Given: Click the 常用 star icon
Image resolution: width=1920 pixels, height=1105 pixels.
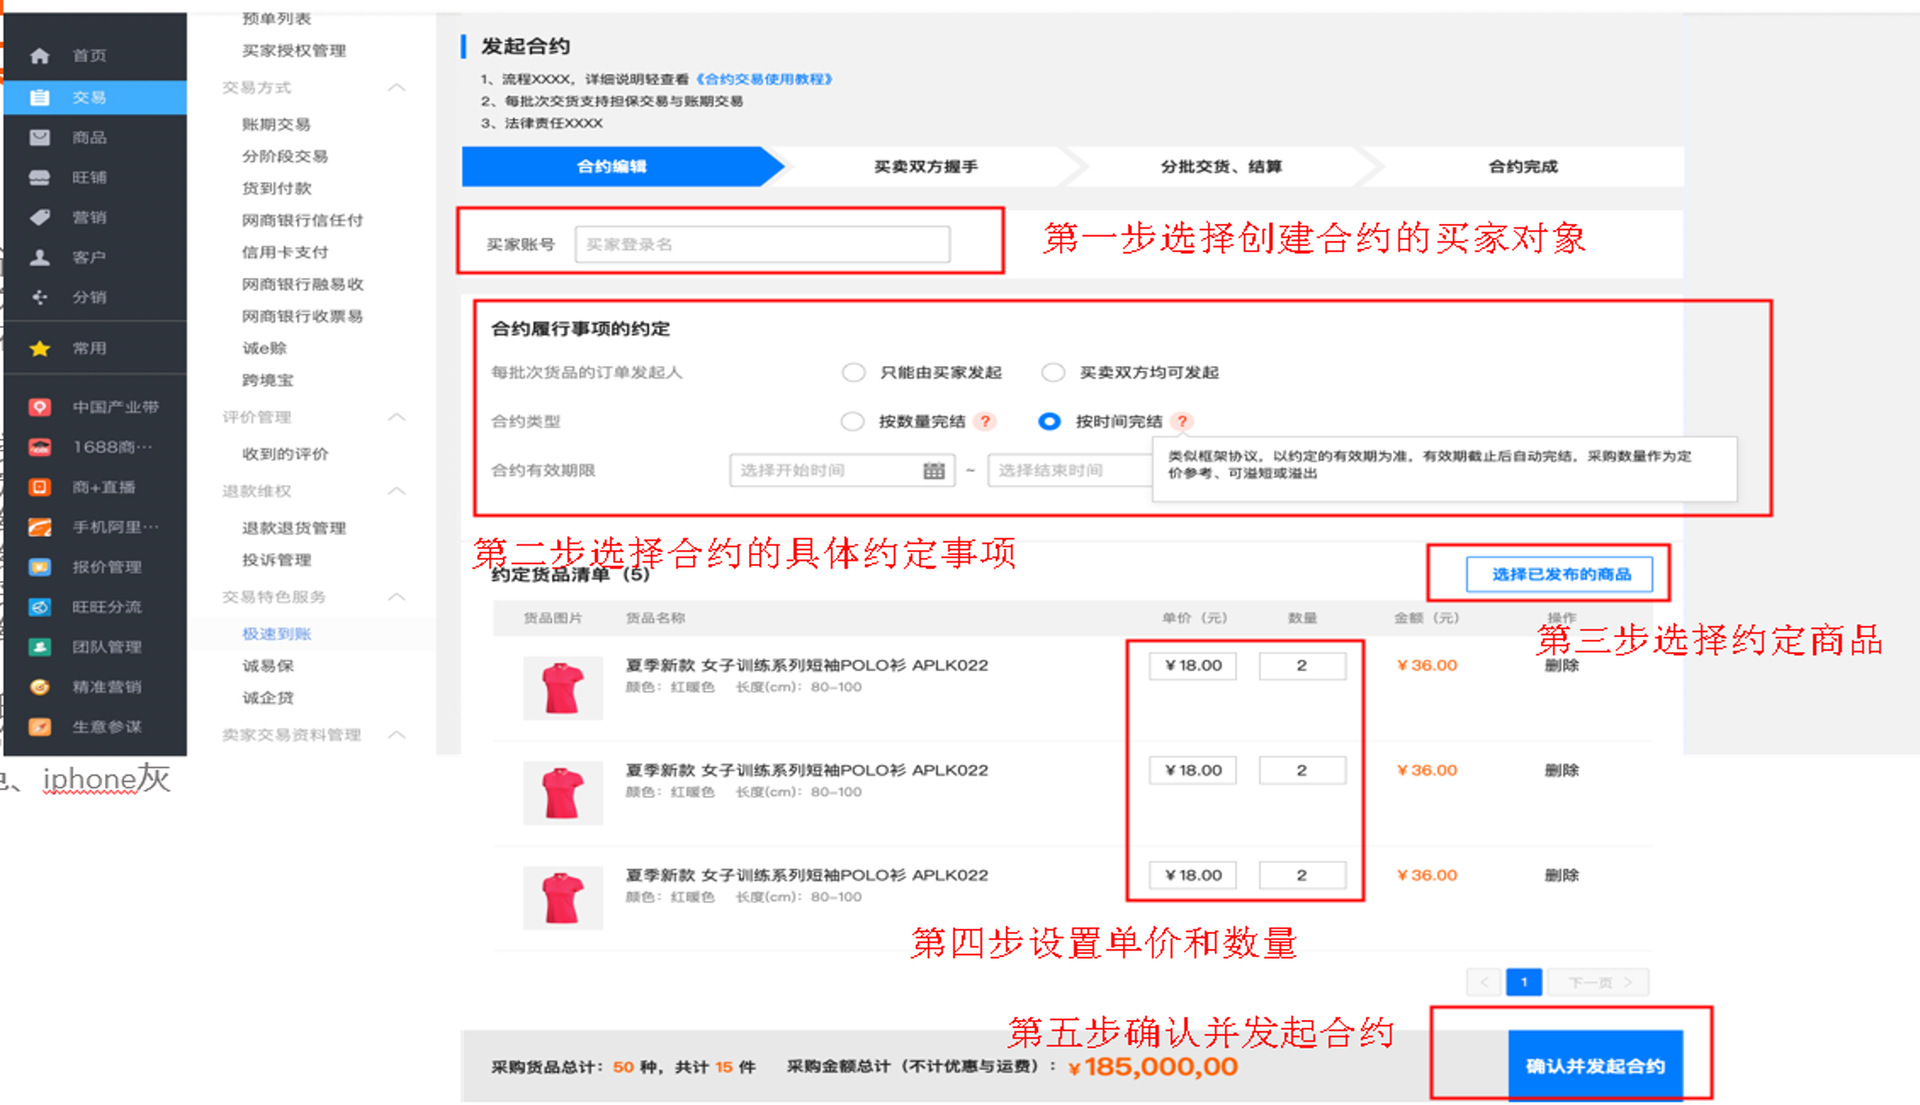Looking at the screenshot, I should click(40, 348).
